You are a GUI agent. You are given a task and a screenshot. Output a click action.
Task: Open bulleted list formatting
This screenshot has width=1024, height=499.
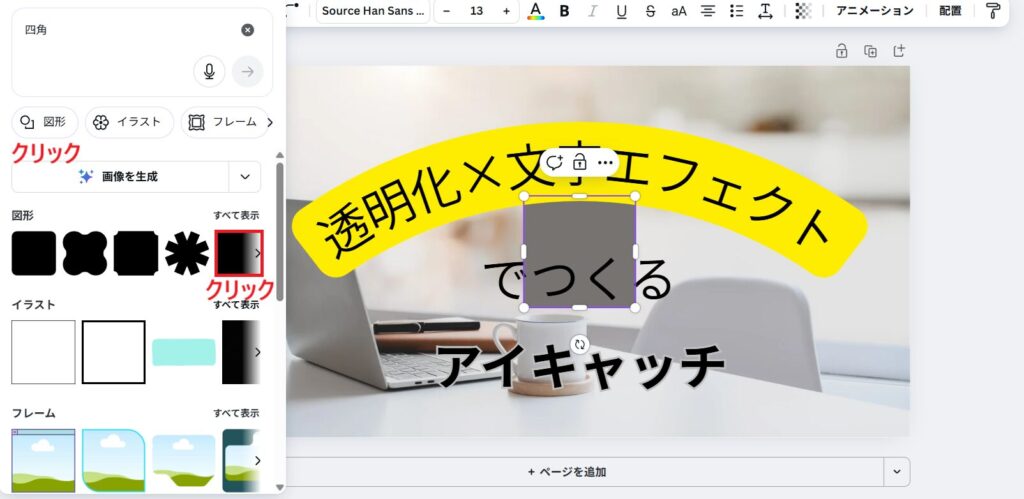coord(737,11)
